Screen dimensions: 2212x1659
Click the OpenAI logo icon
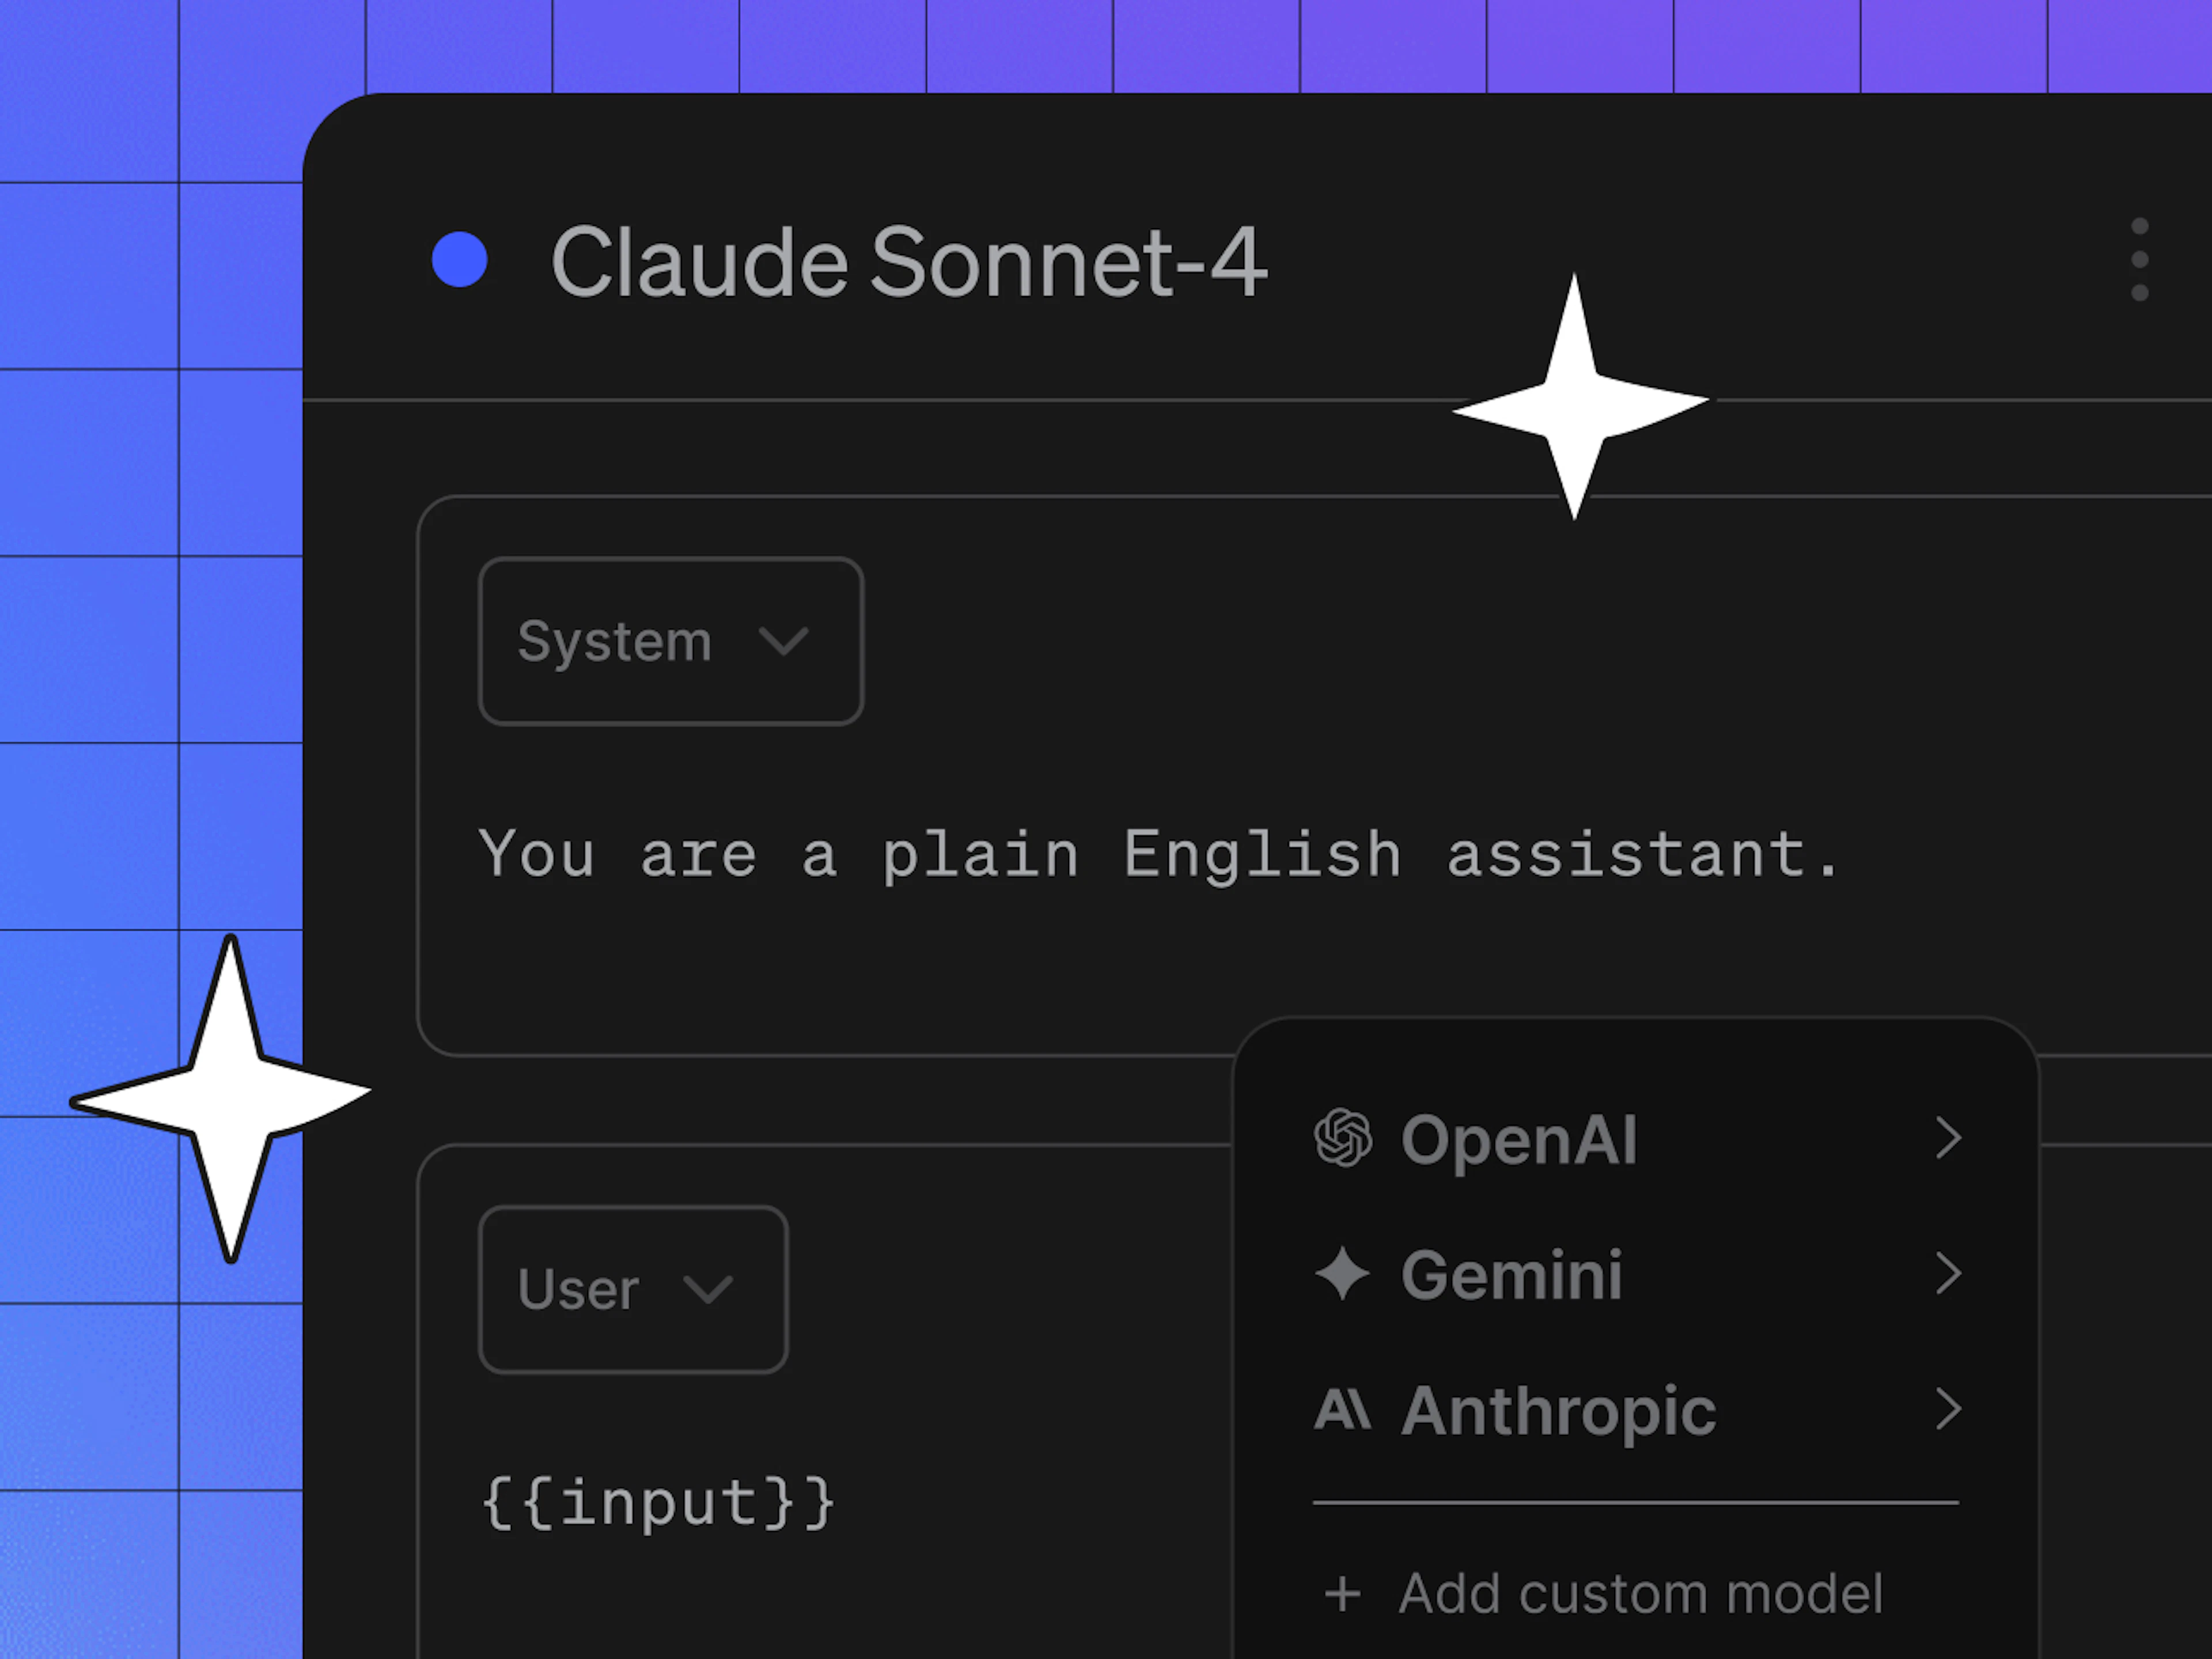1342,1138
